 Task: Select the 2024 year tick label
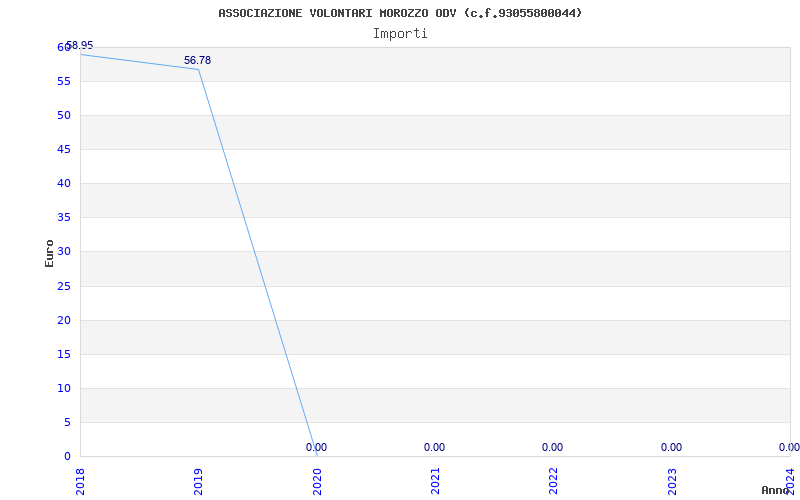point(790,482)
